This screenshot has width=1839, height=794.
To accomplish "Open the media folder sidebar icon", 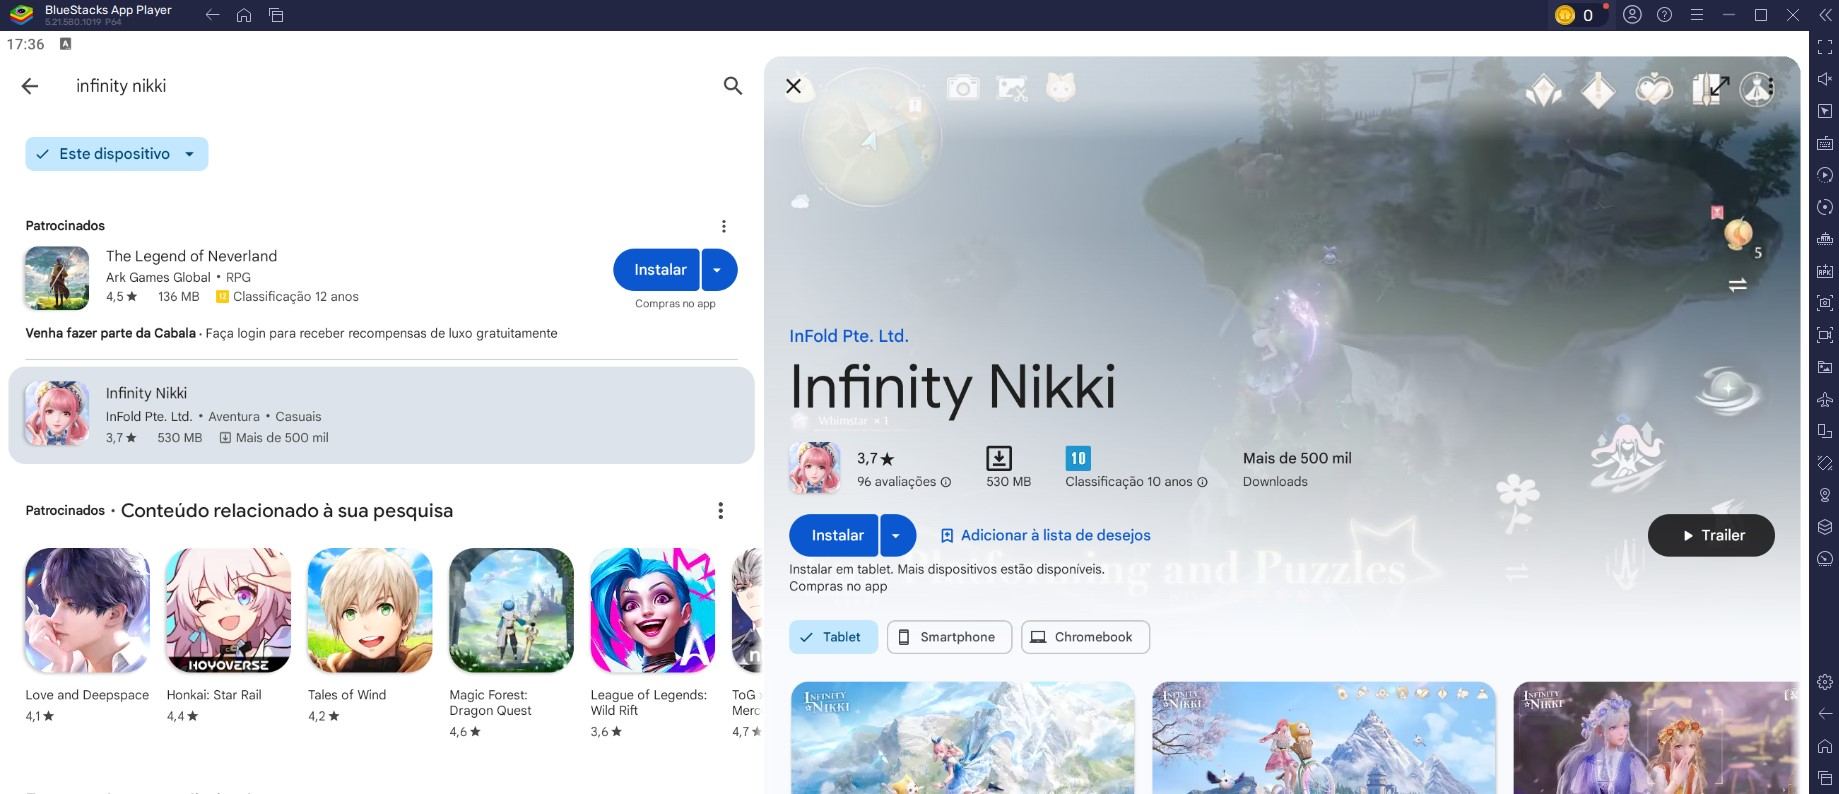I will [1825, 367].
